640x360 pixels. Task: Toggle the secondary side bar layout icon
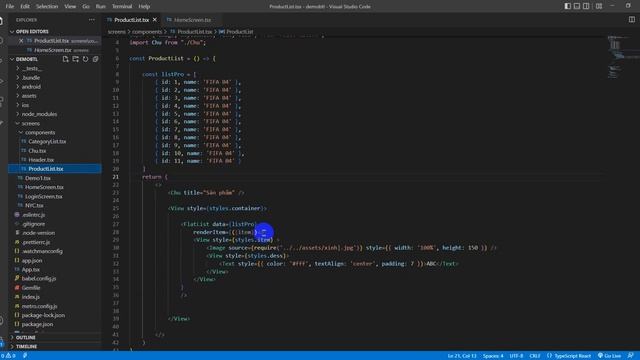[x=586, y=6]
